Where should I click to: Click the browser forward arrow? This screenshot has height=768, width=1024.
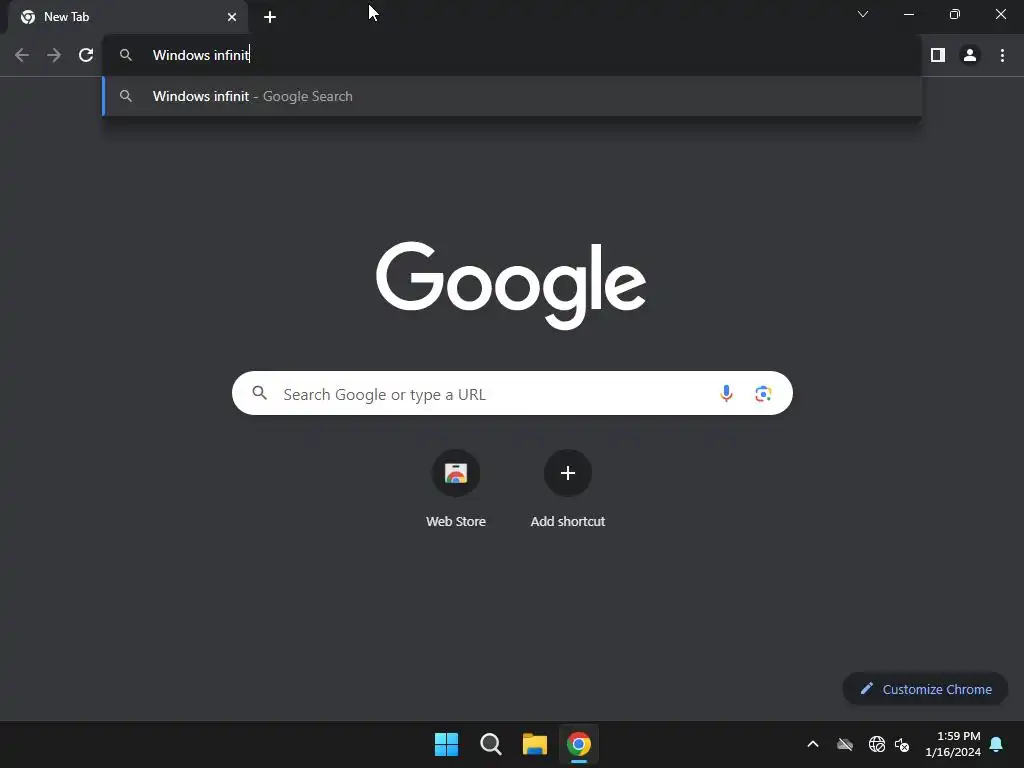tap(54, 55)
